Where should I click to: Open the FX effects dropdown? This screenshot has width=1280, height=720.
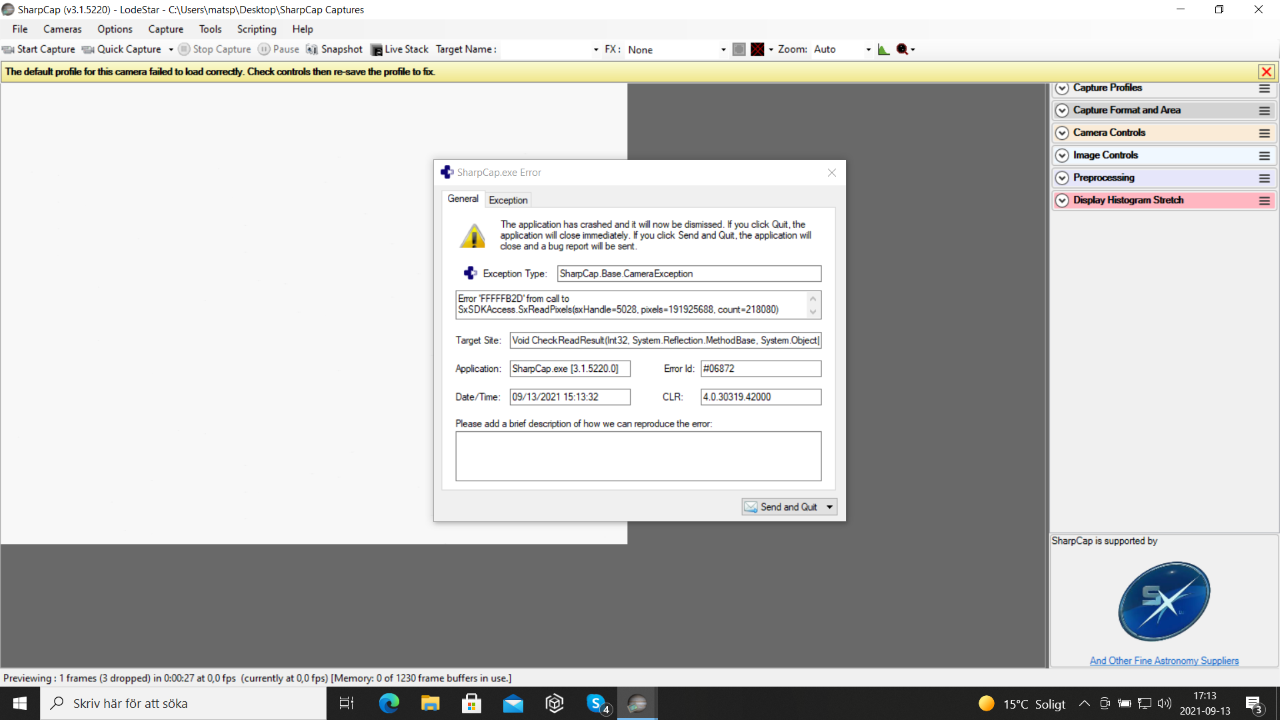[677, 49]
